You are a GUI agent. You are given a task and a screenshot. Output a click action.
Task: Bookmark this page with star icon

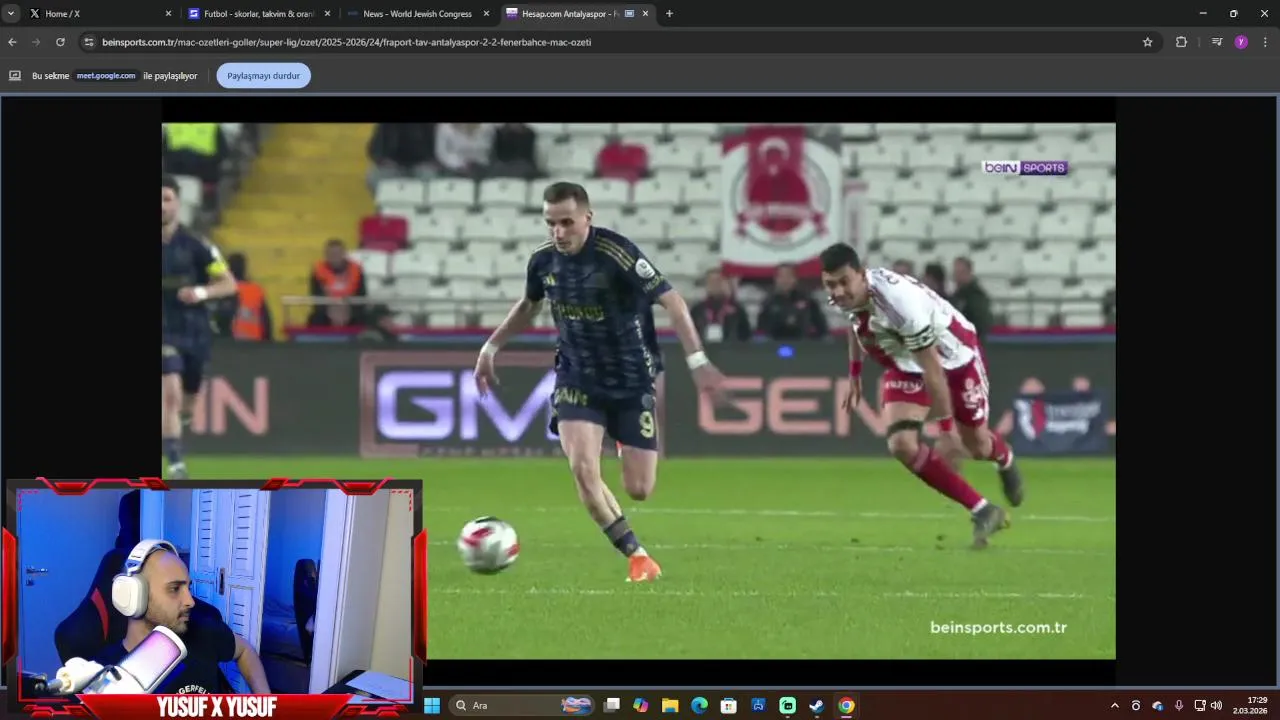coord(1147,42)
